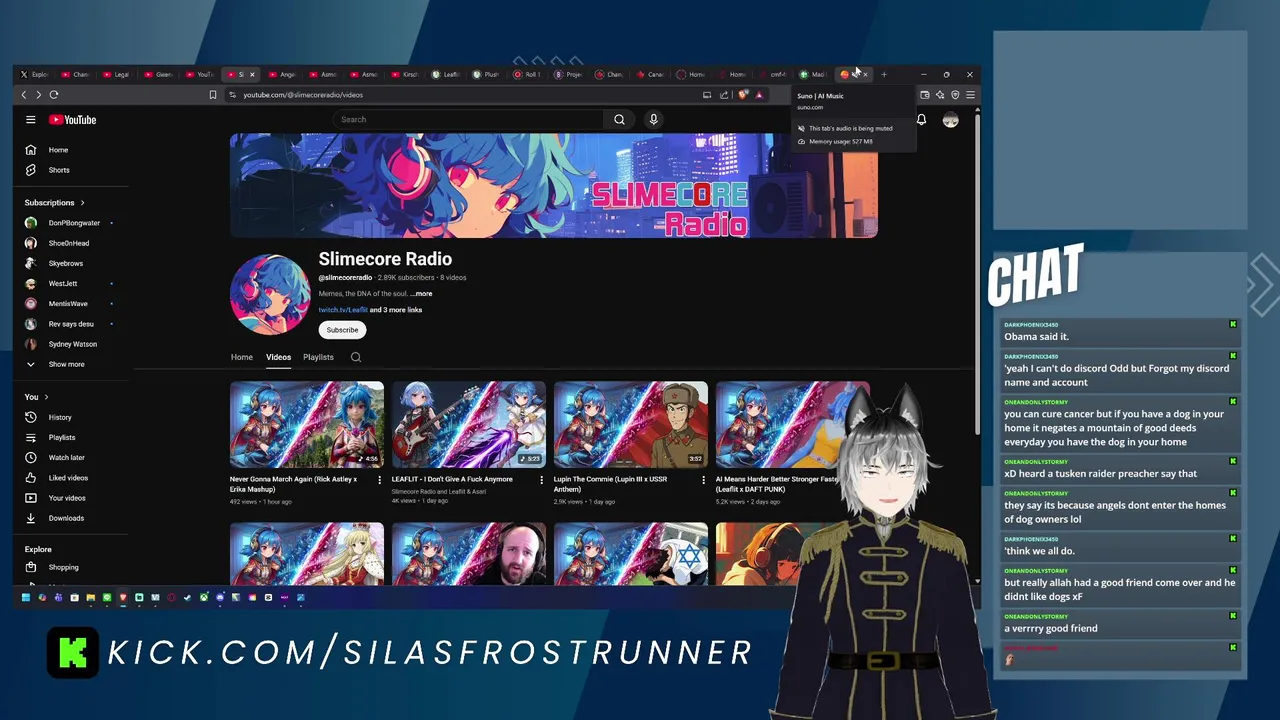Select the channel Videos tab

[278, 357]
